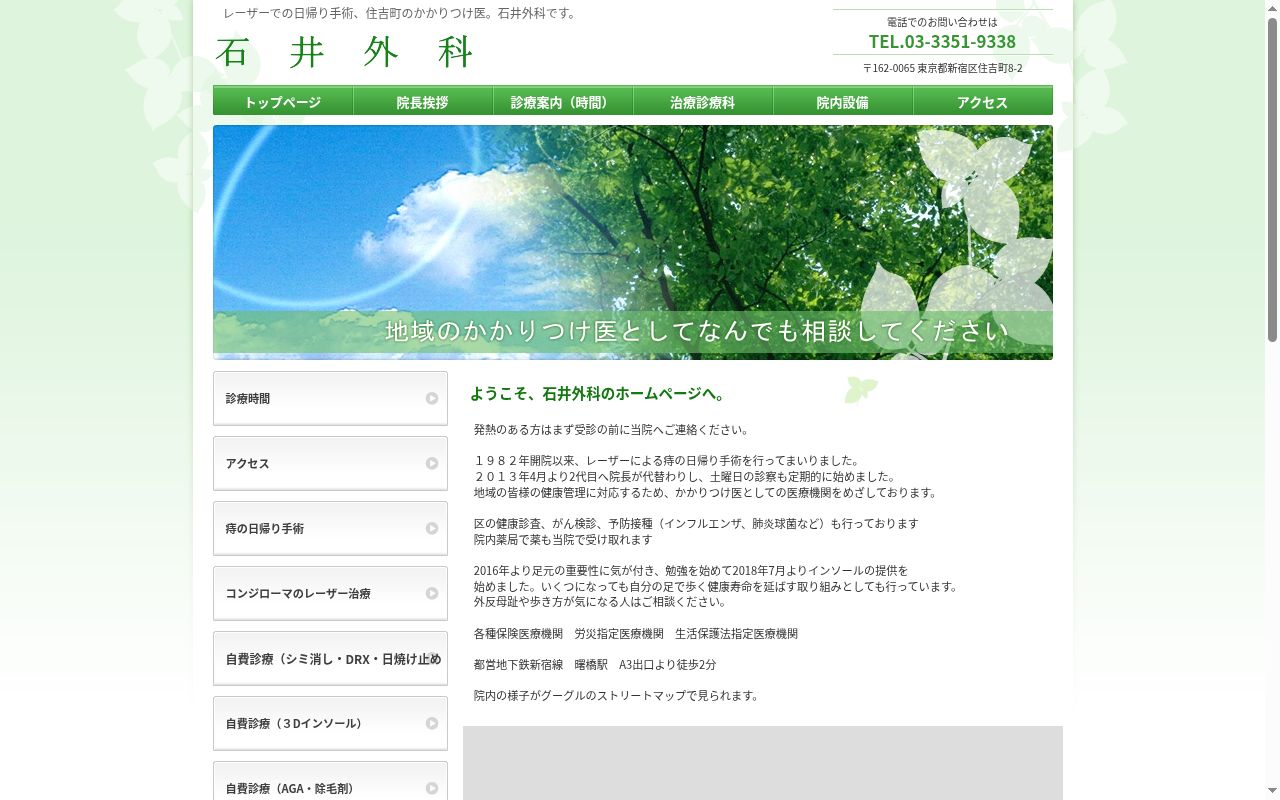Viewport: 1280px width, 800px height.
Task: Click the vertical page scrollbar thumb
Action: 1272,180
